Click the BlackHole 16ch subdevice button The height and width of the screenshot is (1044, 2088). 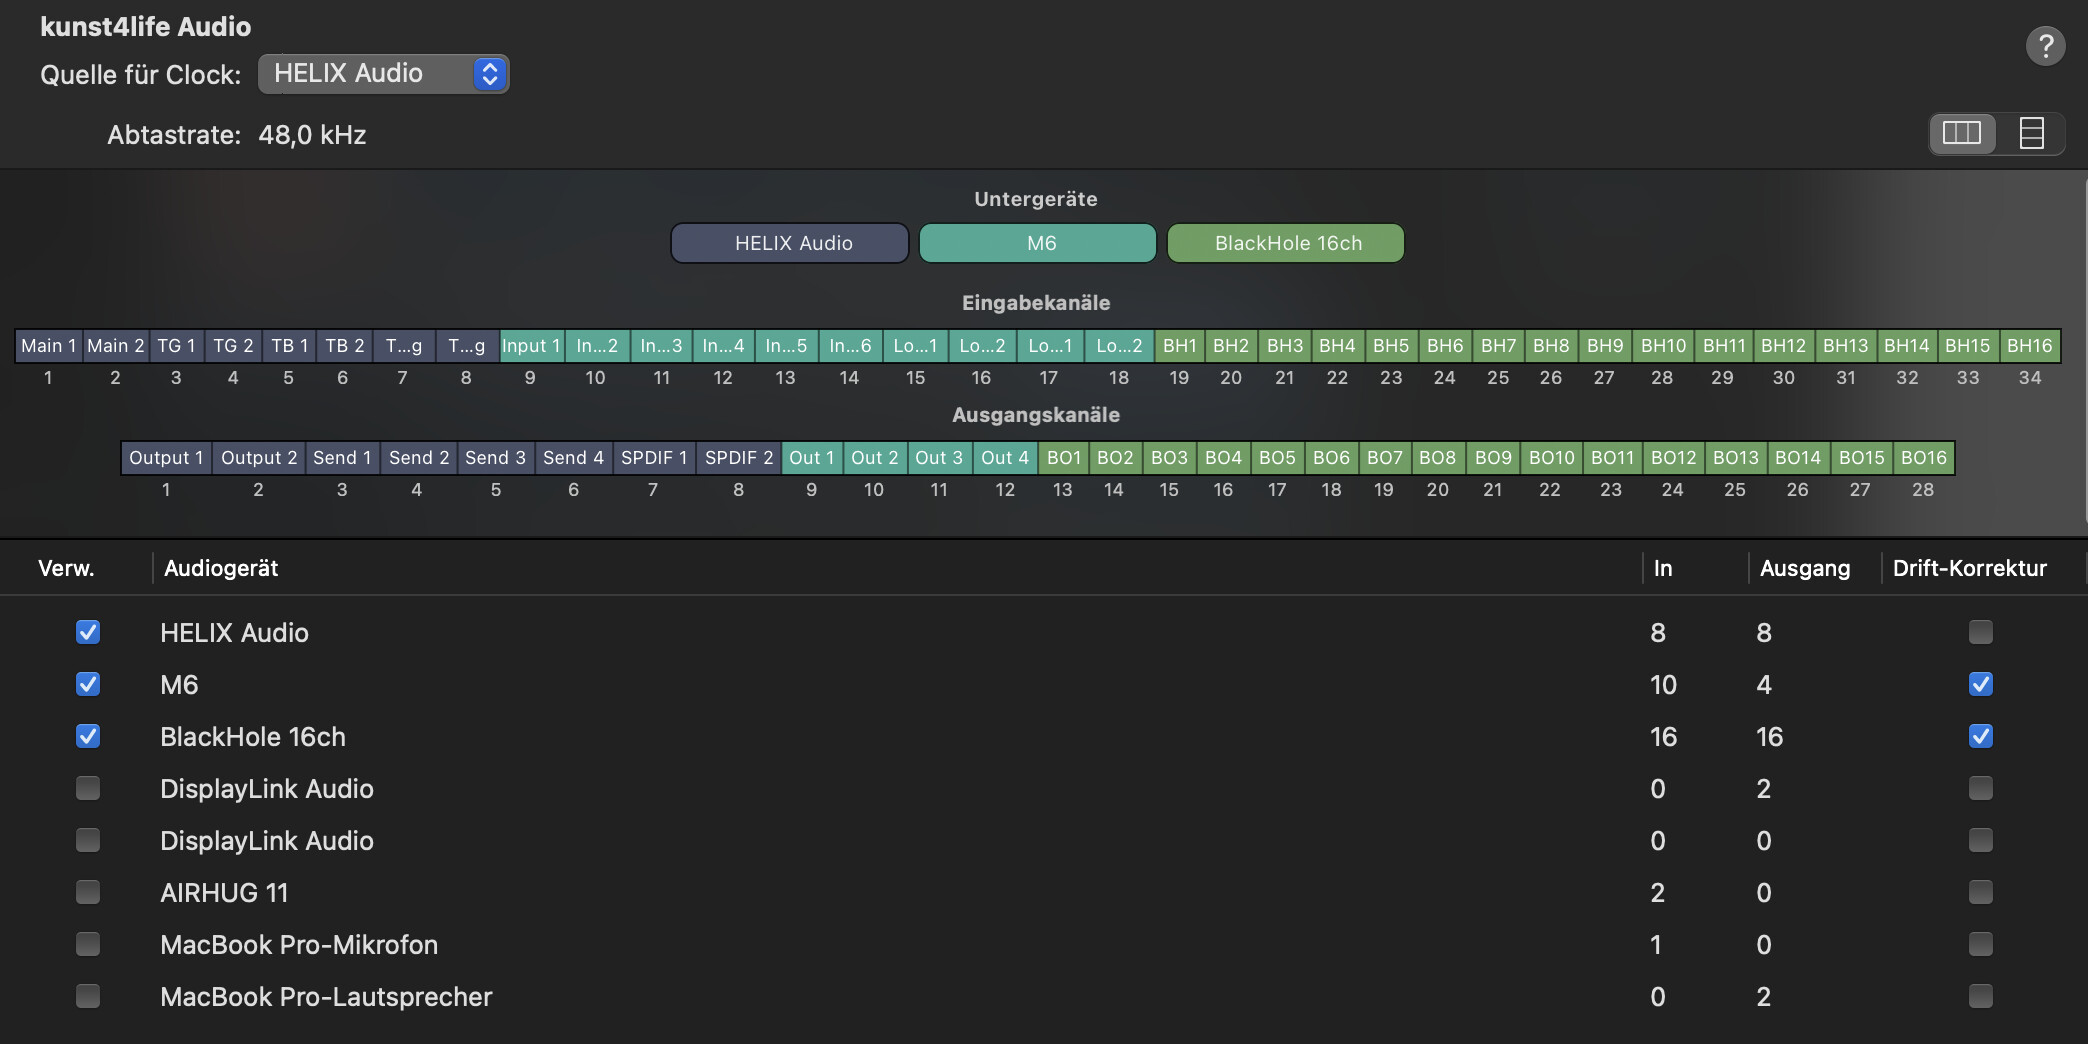point(1286,243)
